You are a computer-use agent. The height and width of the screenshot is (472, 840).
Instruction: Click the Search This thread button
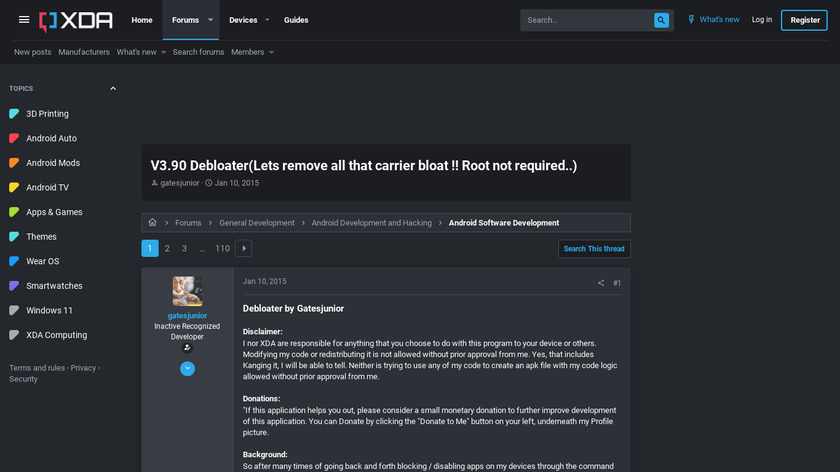tap(594, 249)
